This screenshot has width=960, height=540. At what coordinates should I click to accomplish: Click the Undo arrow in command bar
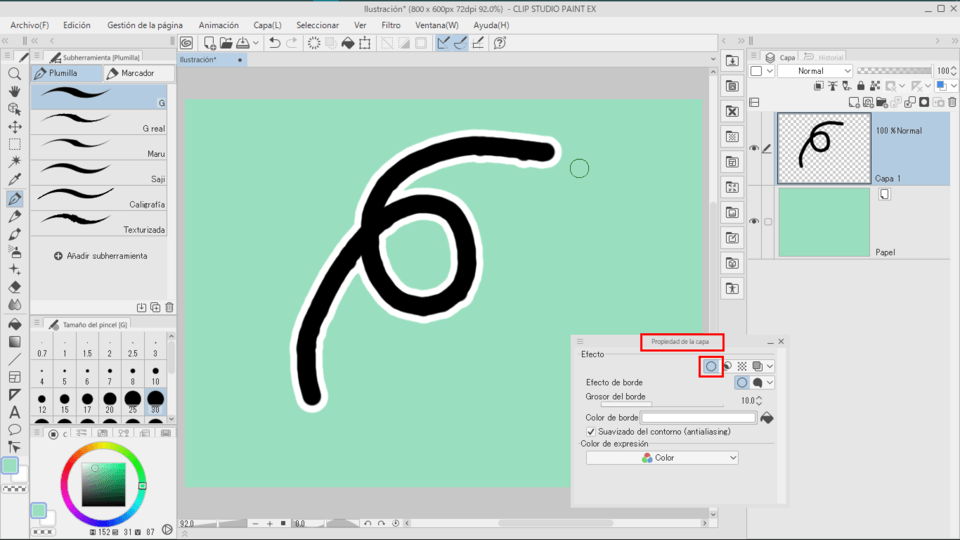pyautogui.click(x=275, y=43)
